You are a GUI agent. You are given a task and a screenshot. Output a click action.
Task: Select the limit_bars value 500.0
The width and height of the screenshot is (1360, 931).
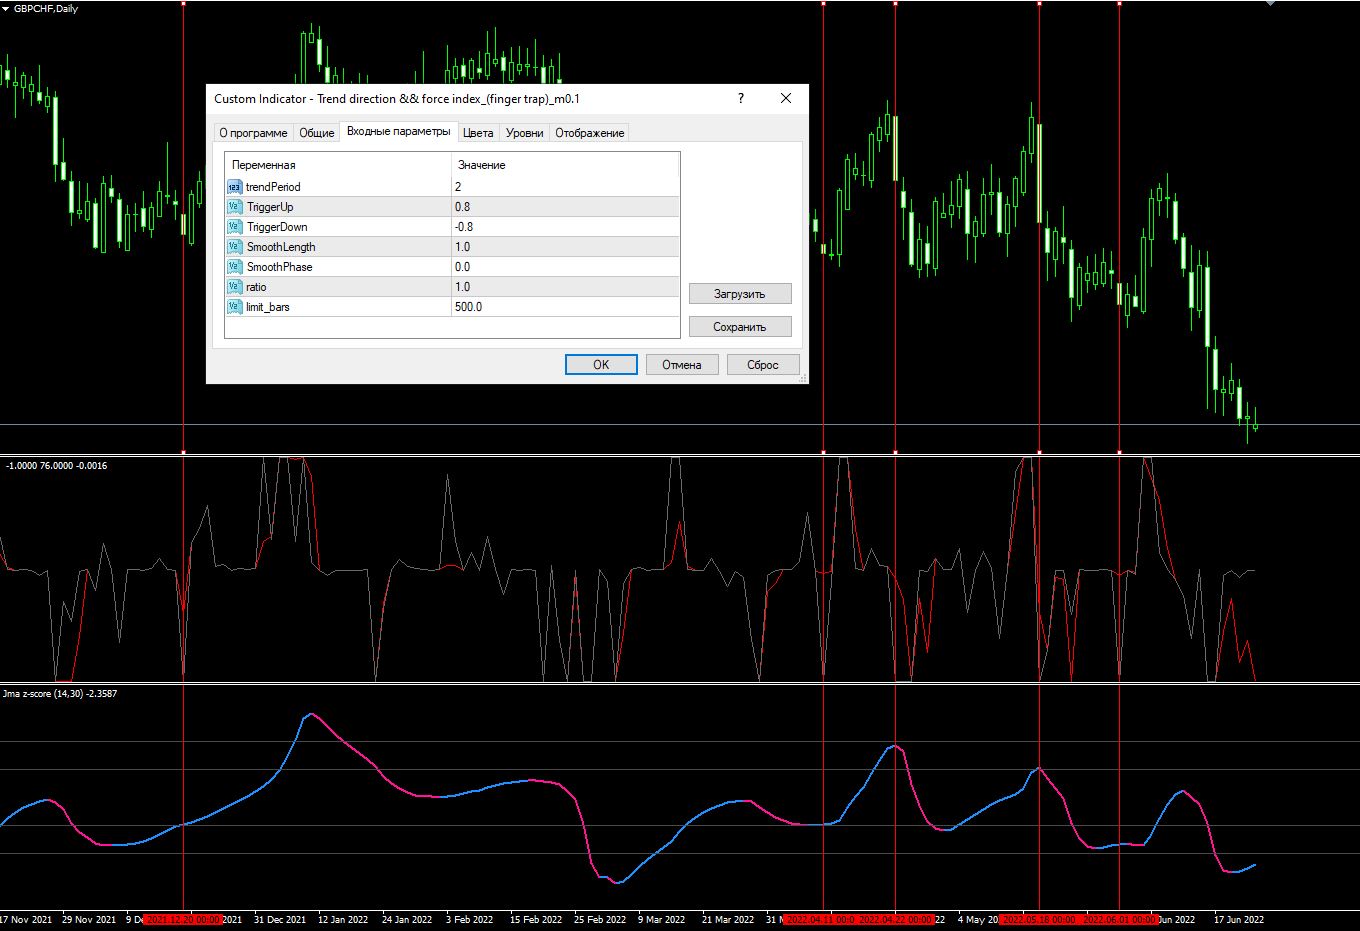tap(565, 307)
